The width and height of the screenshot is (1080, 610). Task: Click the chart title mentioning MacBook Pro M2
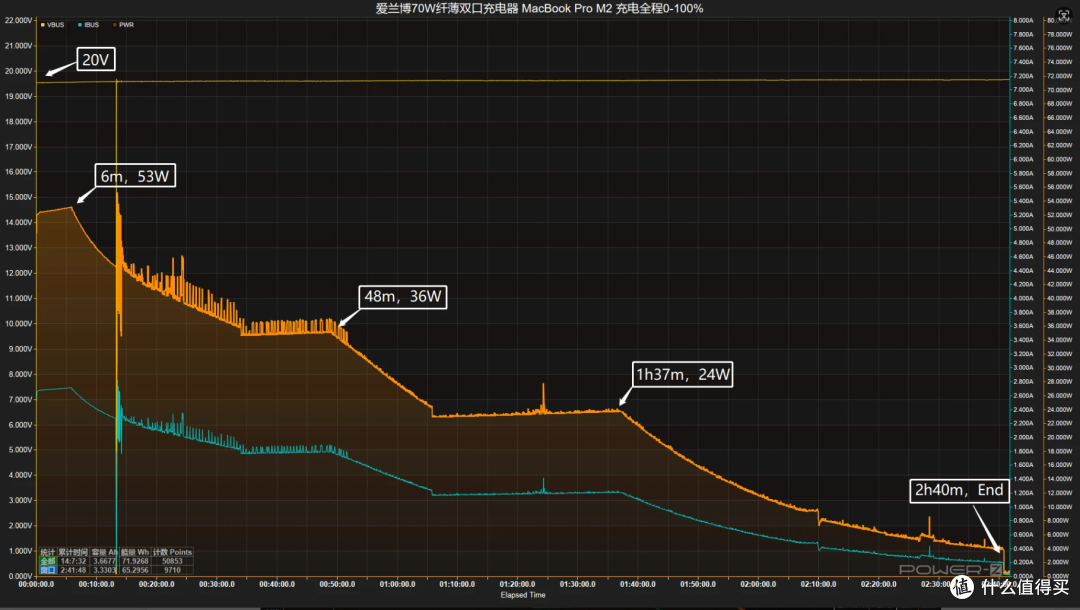click(539, 8)
